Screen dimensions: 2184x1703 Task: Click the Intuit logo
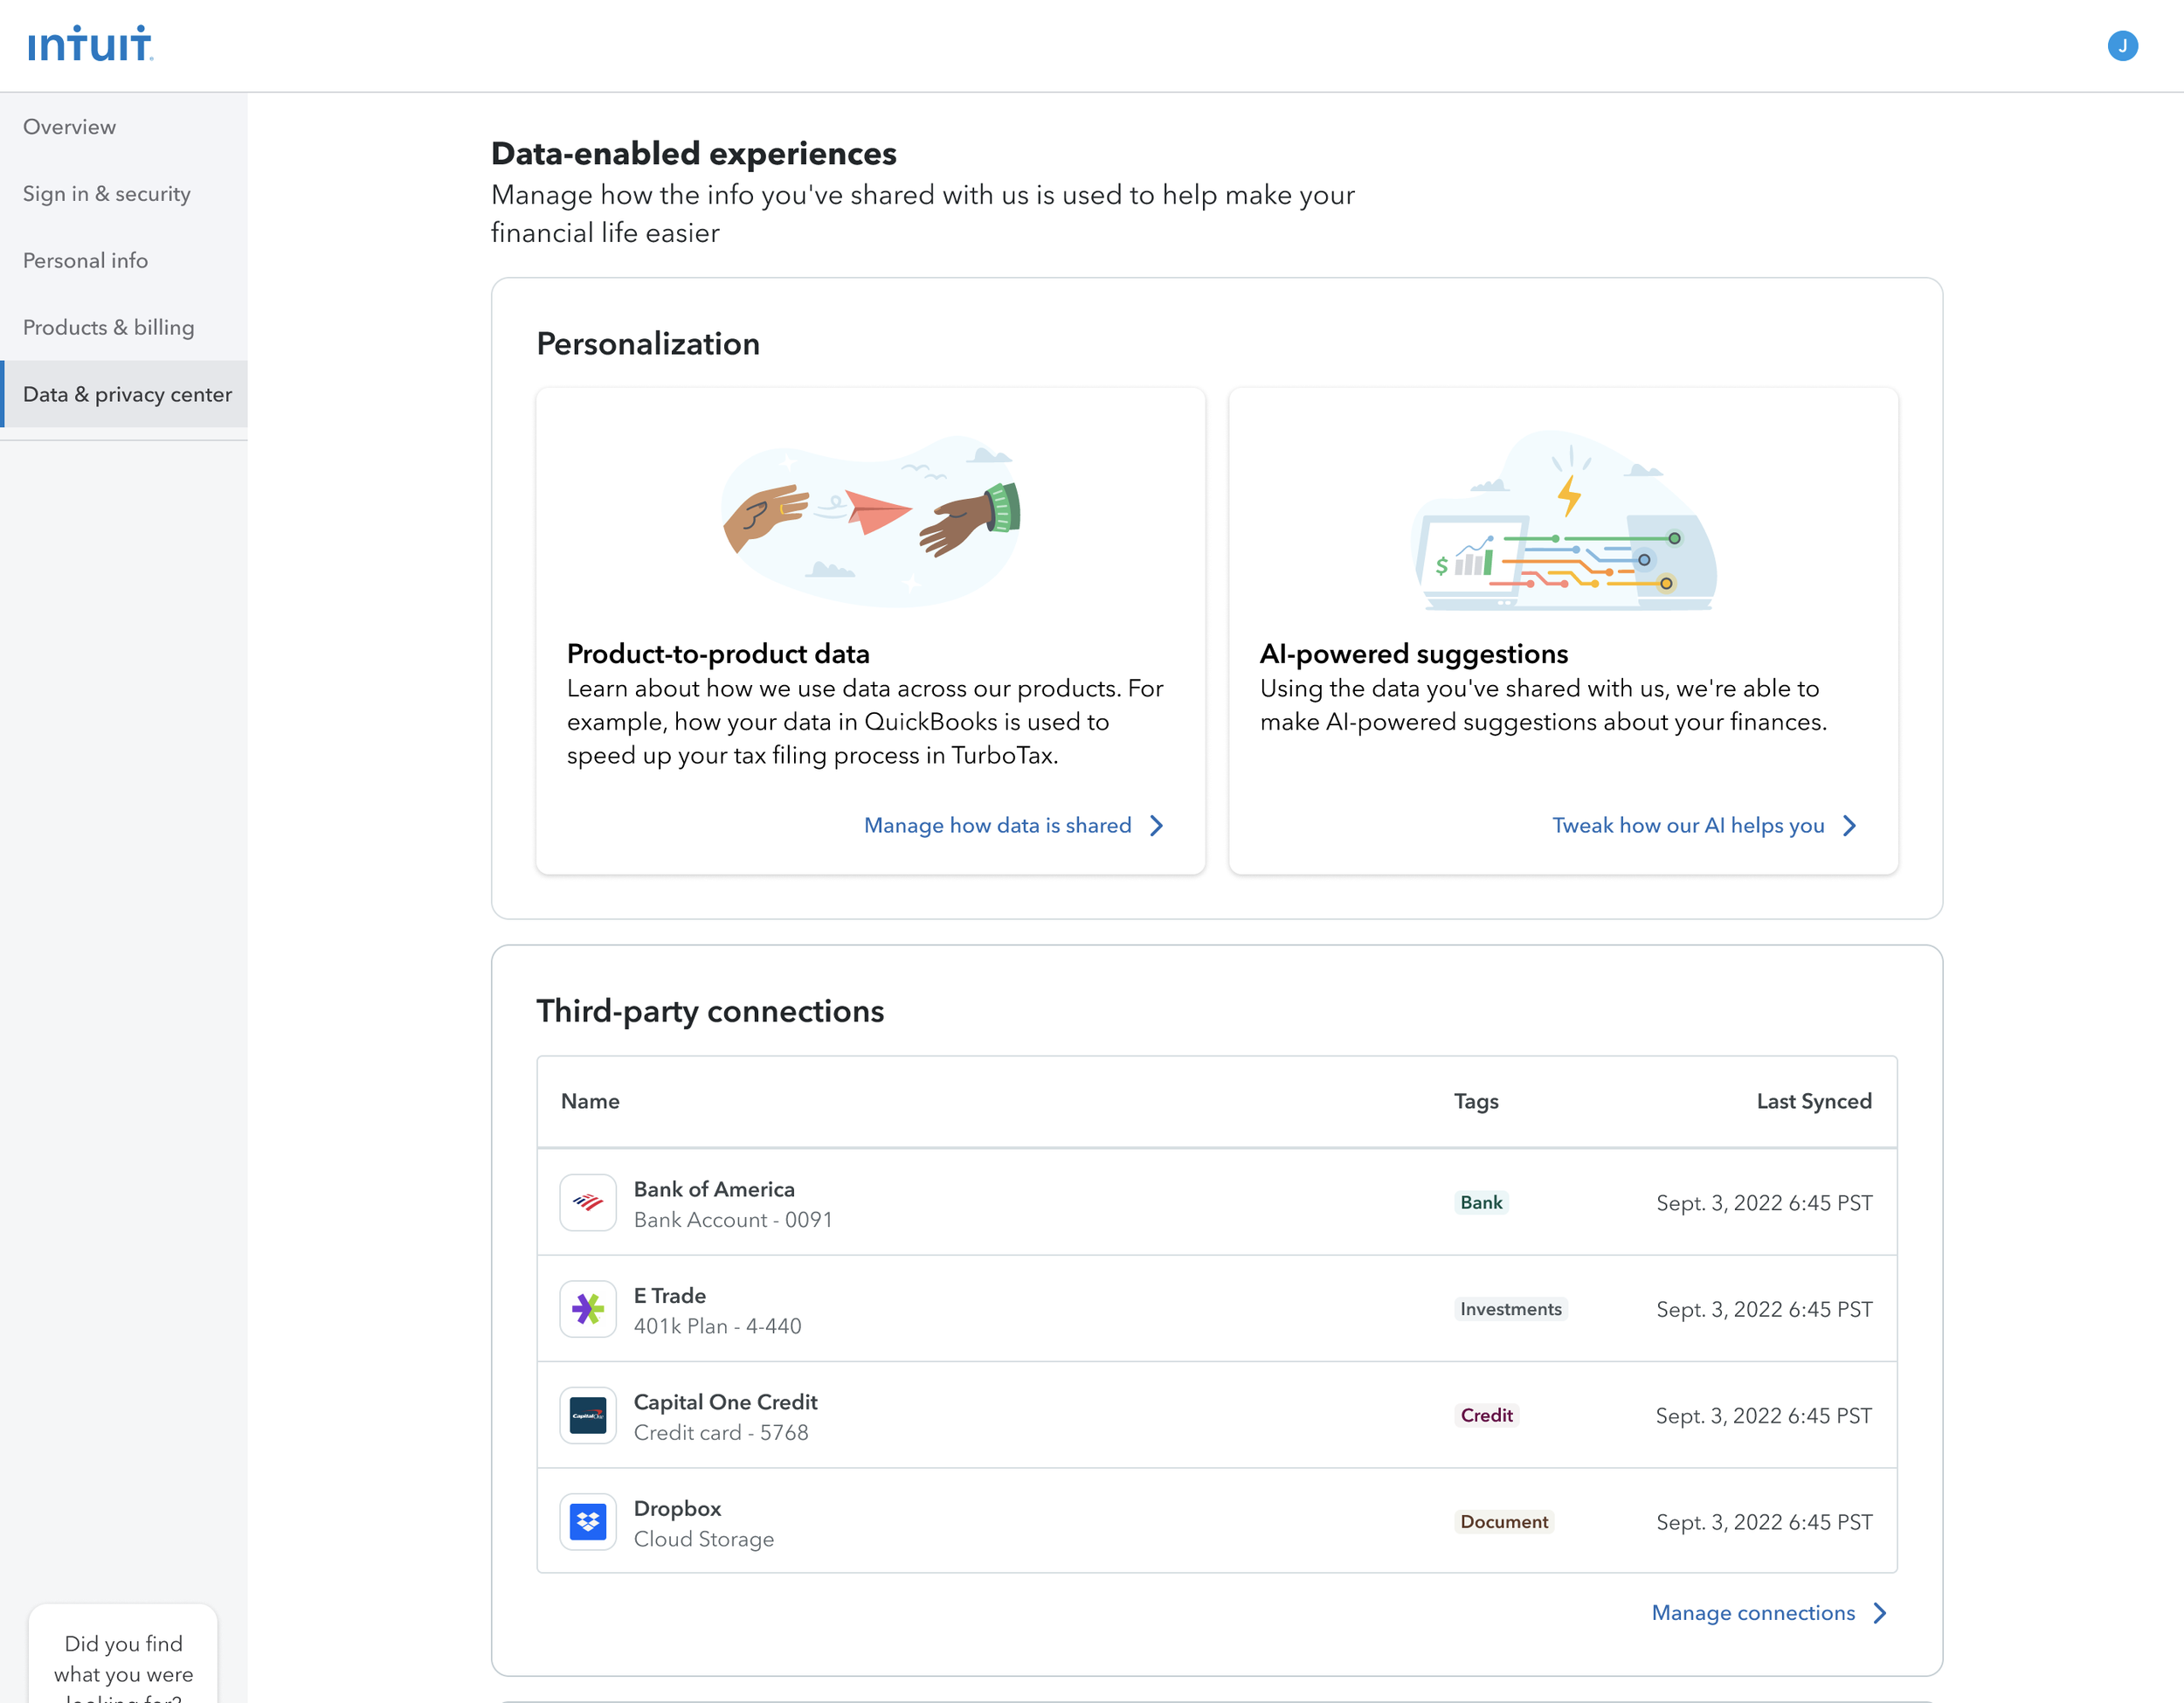click(90, 44)
